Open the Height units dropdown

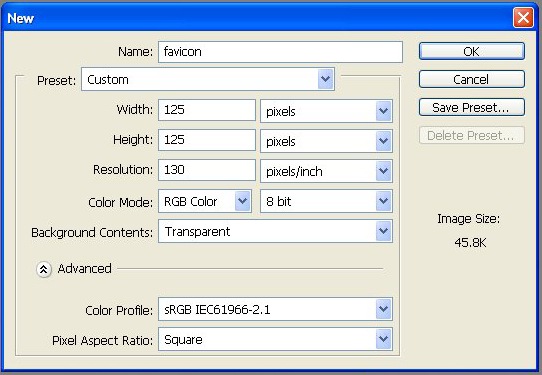click(x=326, y=141)
